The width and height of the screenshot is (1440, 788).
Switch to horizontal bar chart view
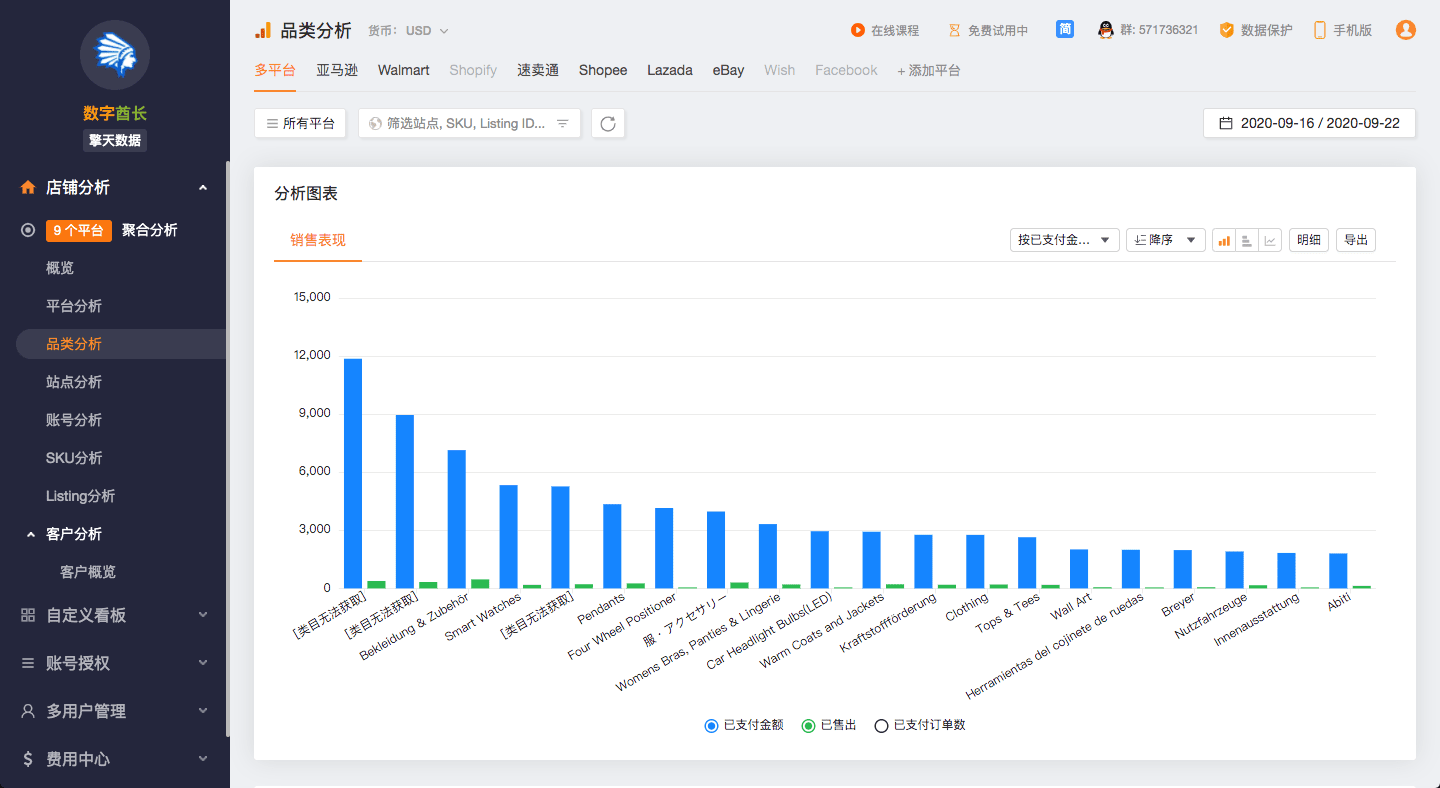pyautogui.click(x=1246, y=240)
